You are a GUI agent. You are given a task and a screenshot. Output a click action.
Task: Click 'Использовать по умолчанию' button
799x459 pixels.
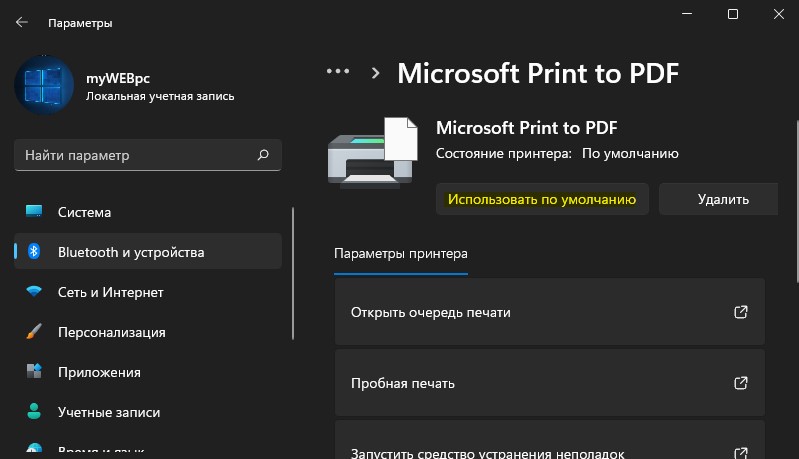(x=542, y=199)
